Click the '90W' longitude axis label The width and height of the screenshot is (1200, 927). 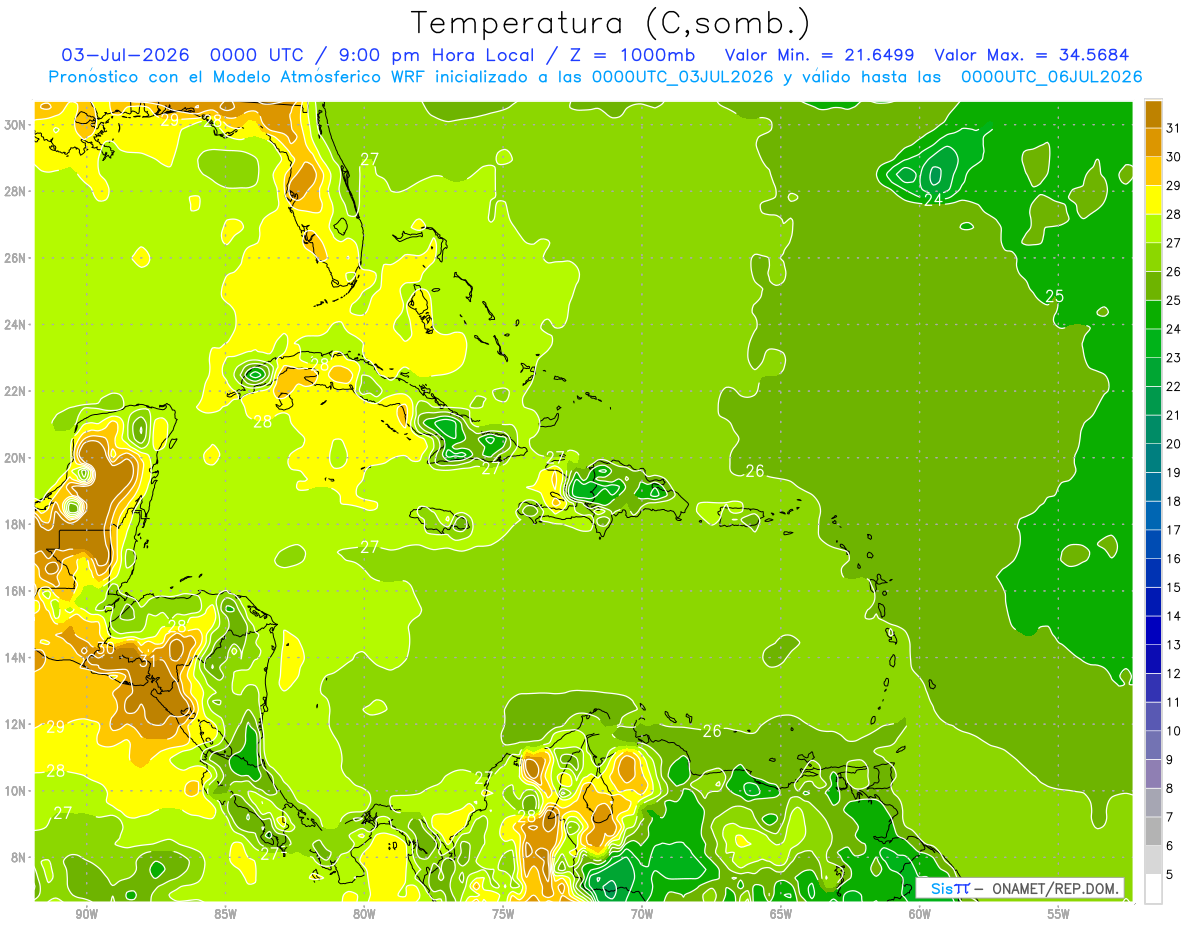[x=86, y=915]
